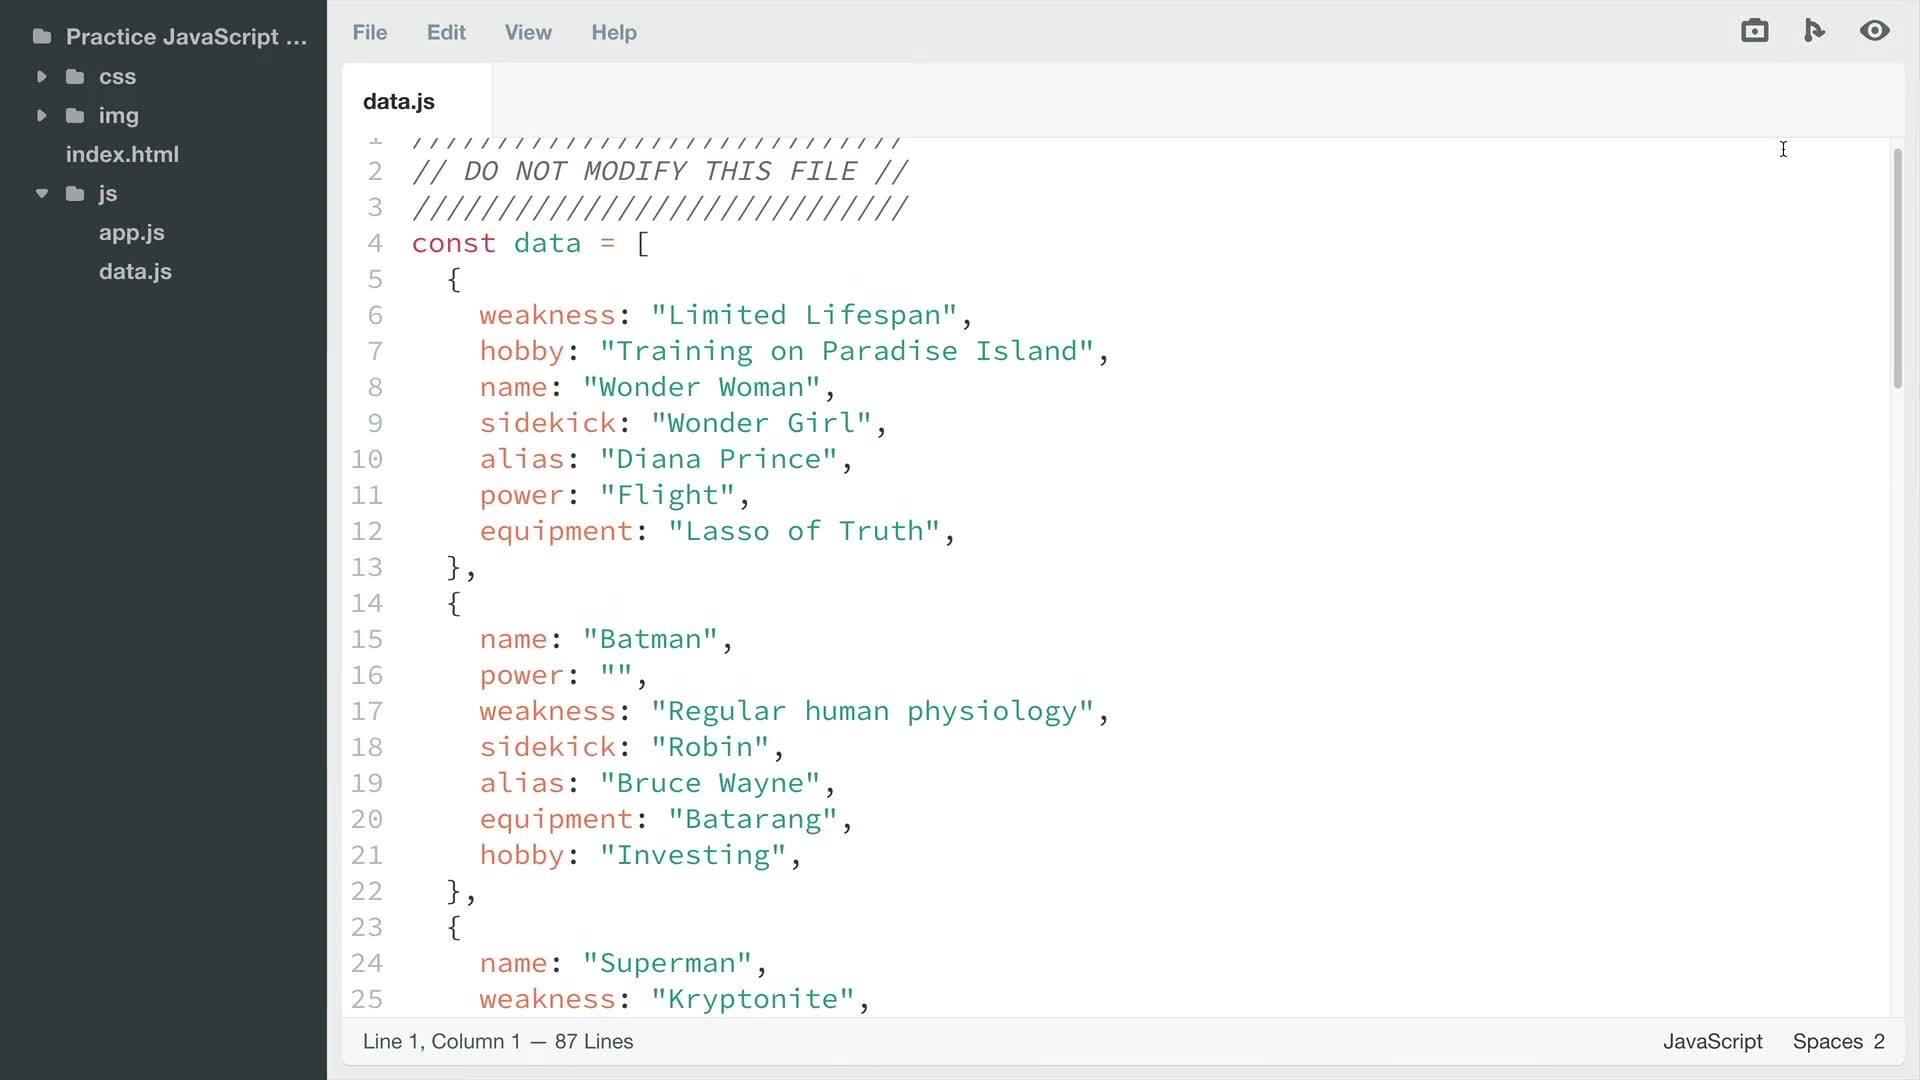1920x1080 pixels.
Task: Click the img folder icon
Action: 75,116
